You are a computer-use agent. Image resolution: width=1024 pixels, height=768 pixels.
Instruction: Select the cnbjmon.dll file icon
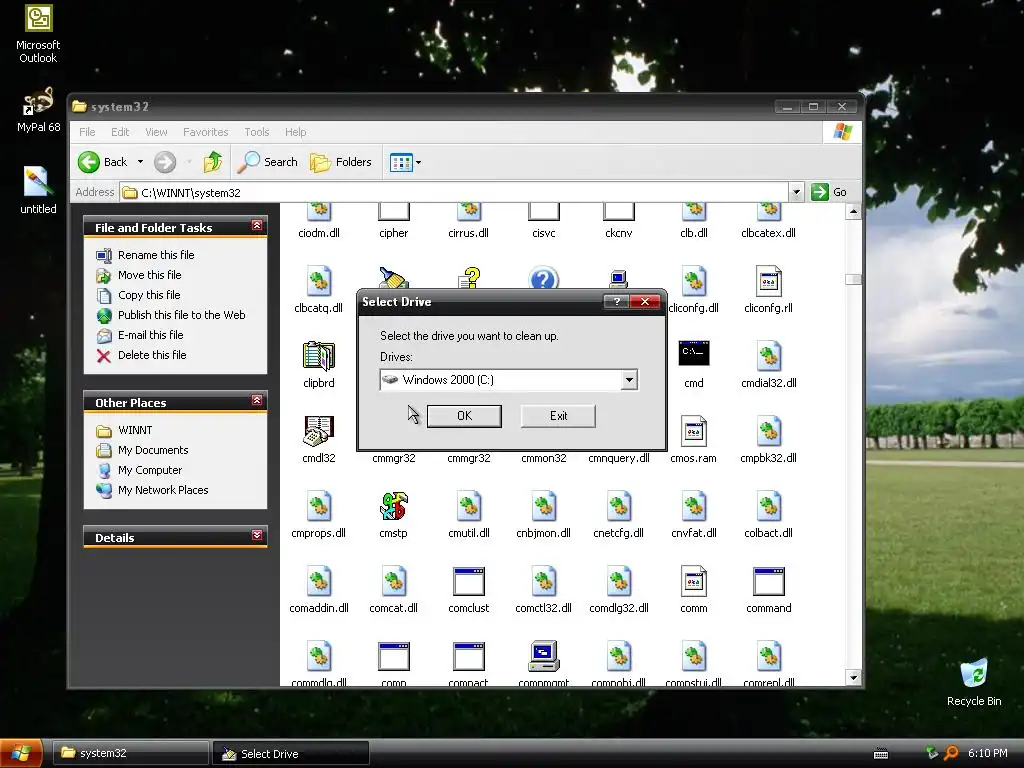pyautogui.click(x=543, y=506)
